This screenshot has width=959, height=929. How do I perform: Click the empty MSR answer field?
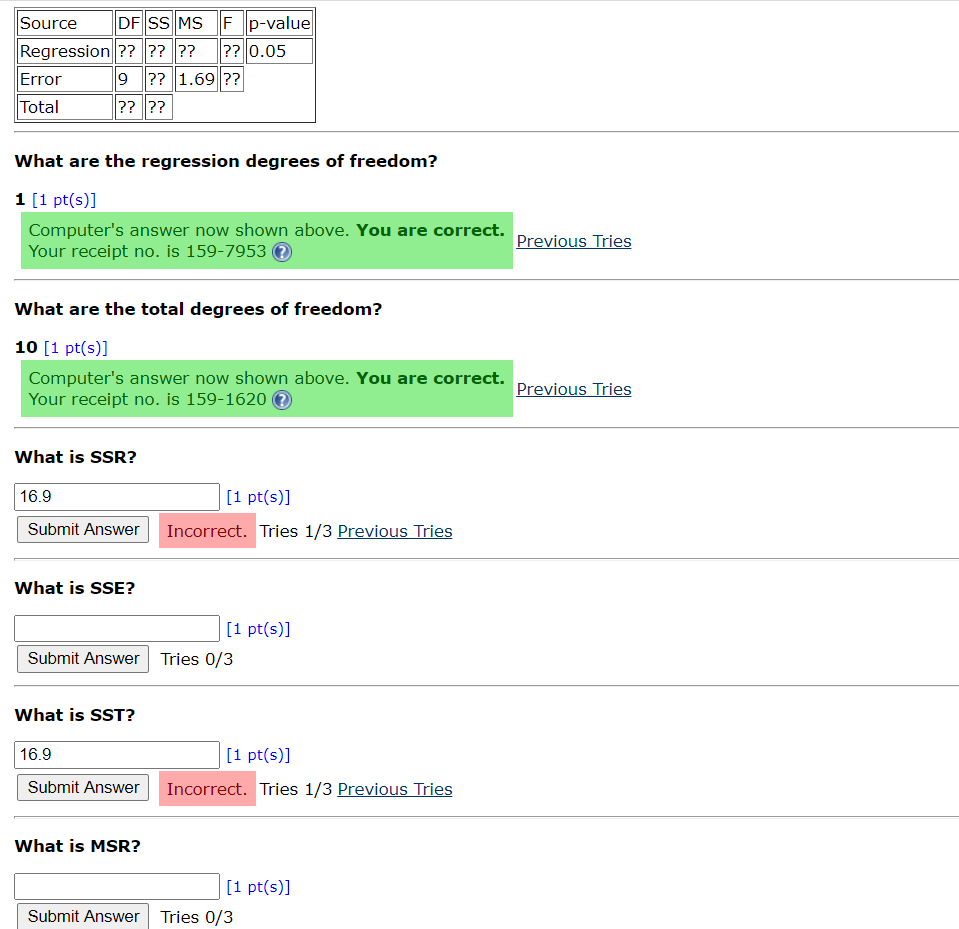(117, 887)
